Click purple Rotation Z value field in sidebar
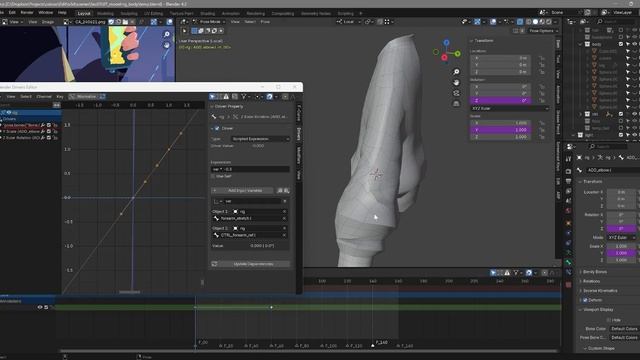 [x=500, y=100]
